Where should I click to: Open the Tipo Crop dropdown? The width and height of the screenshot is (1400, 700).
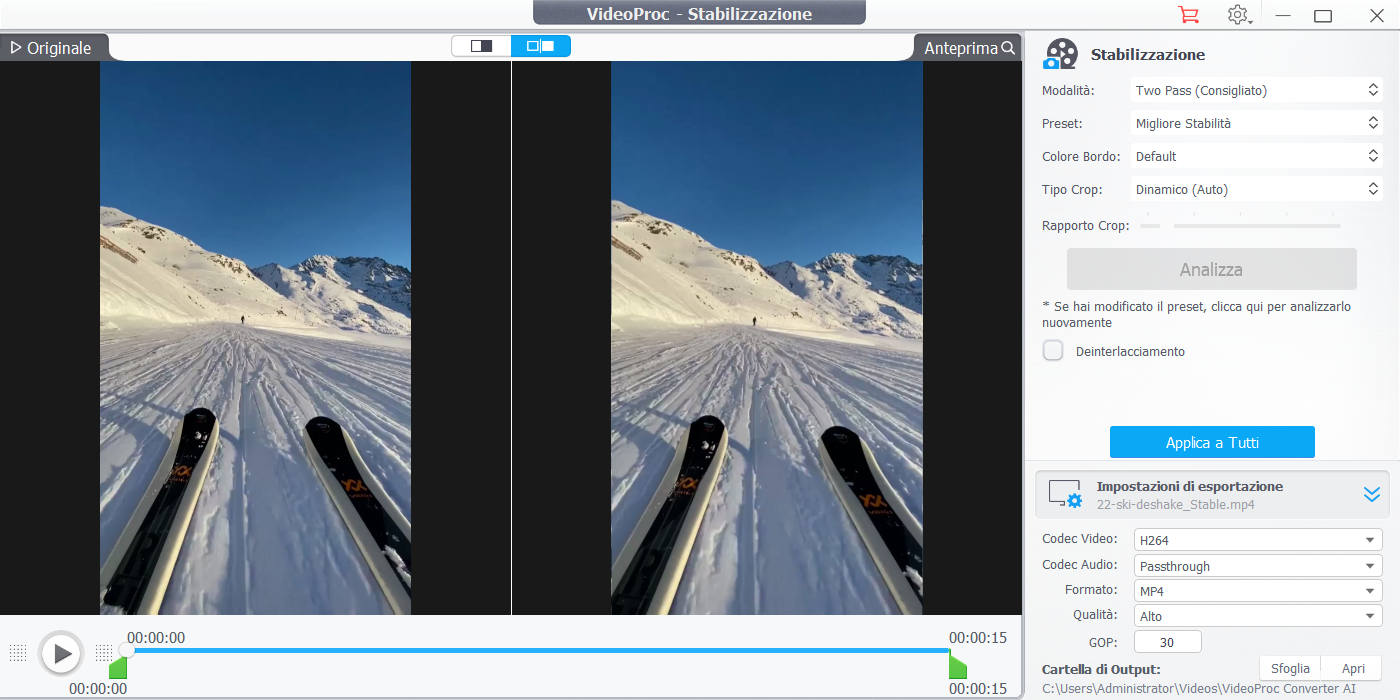1256,189
